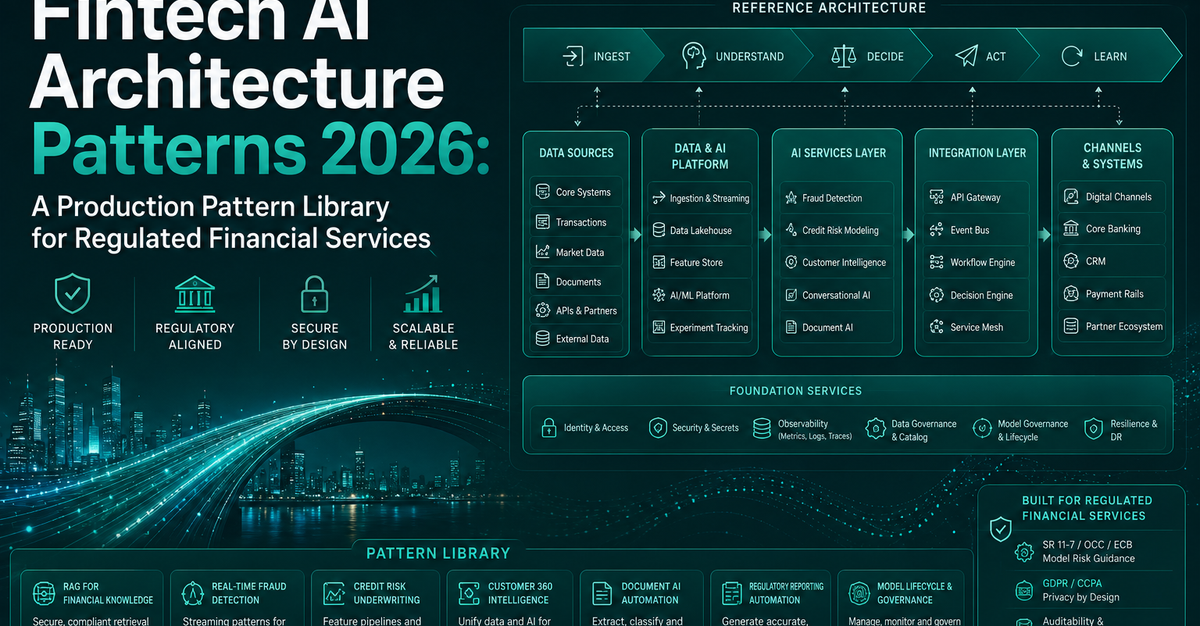Image resolution: width=1200 pixels, height=626 pixels.
Task: Select the Ingestion & Streaming item
Action: click(700, 198)
